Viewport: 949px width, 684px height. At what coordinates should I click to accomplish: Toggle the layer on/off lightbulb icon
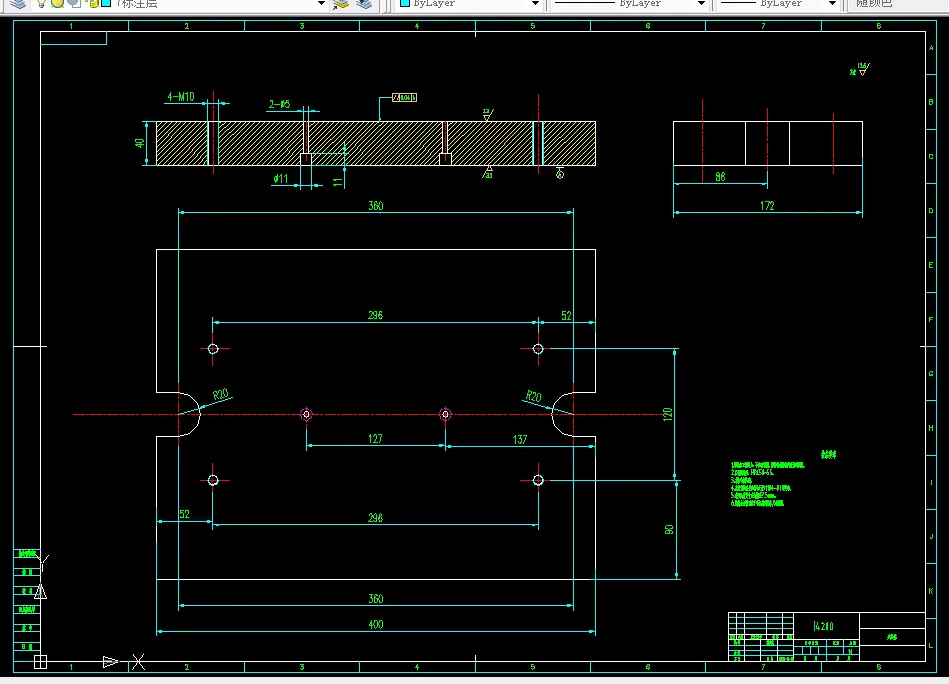(x=41, y=3)
